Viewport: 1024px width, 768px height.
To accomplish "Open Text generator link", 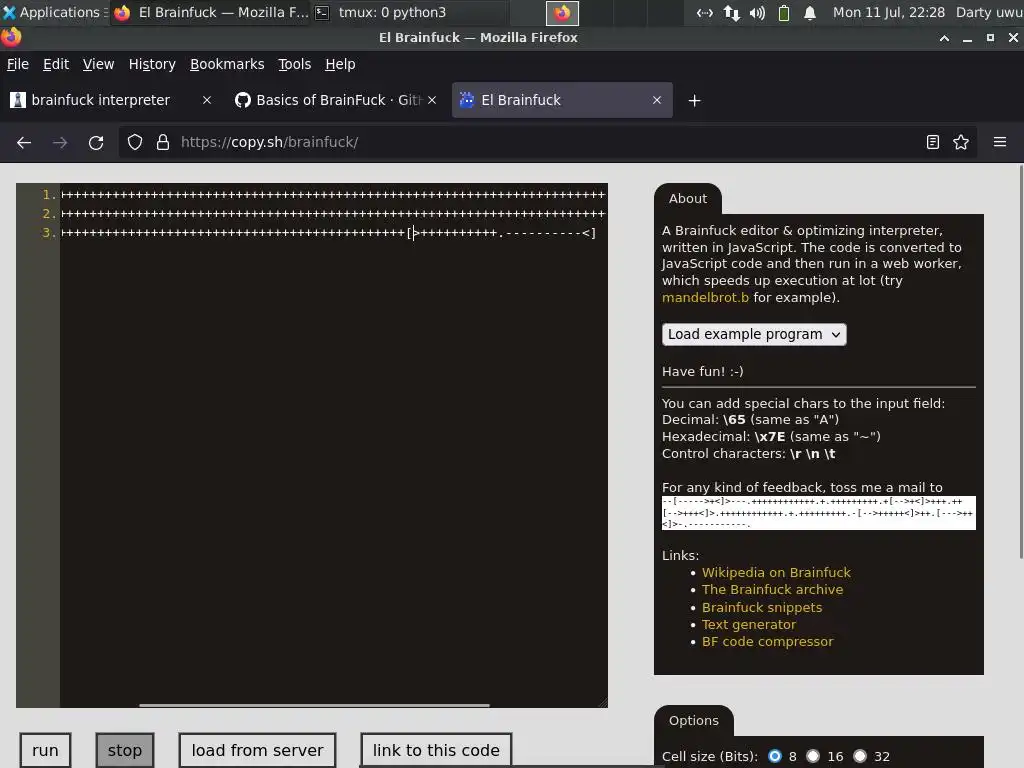I will [x=748, y=625].
